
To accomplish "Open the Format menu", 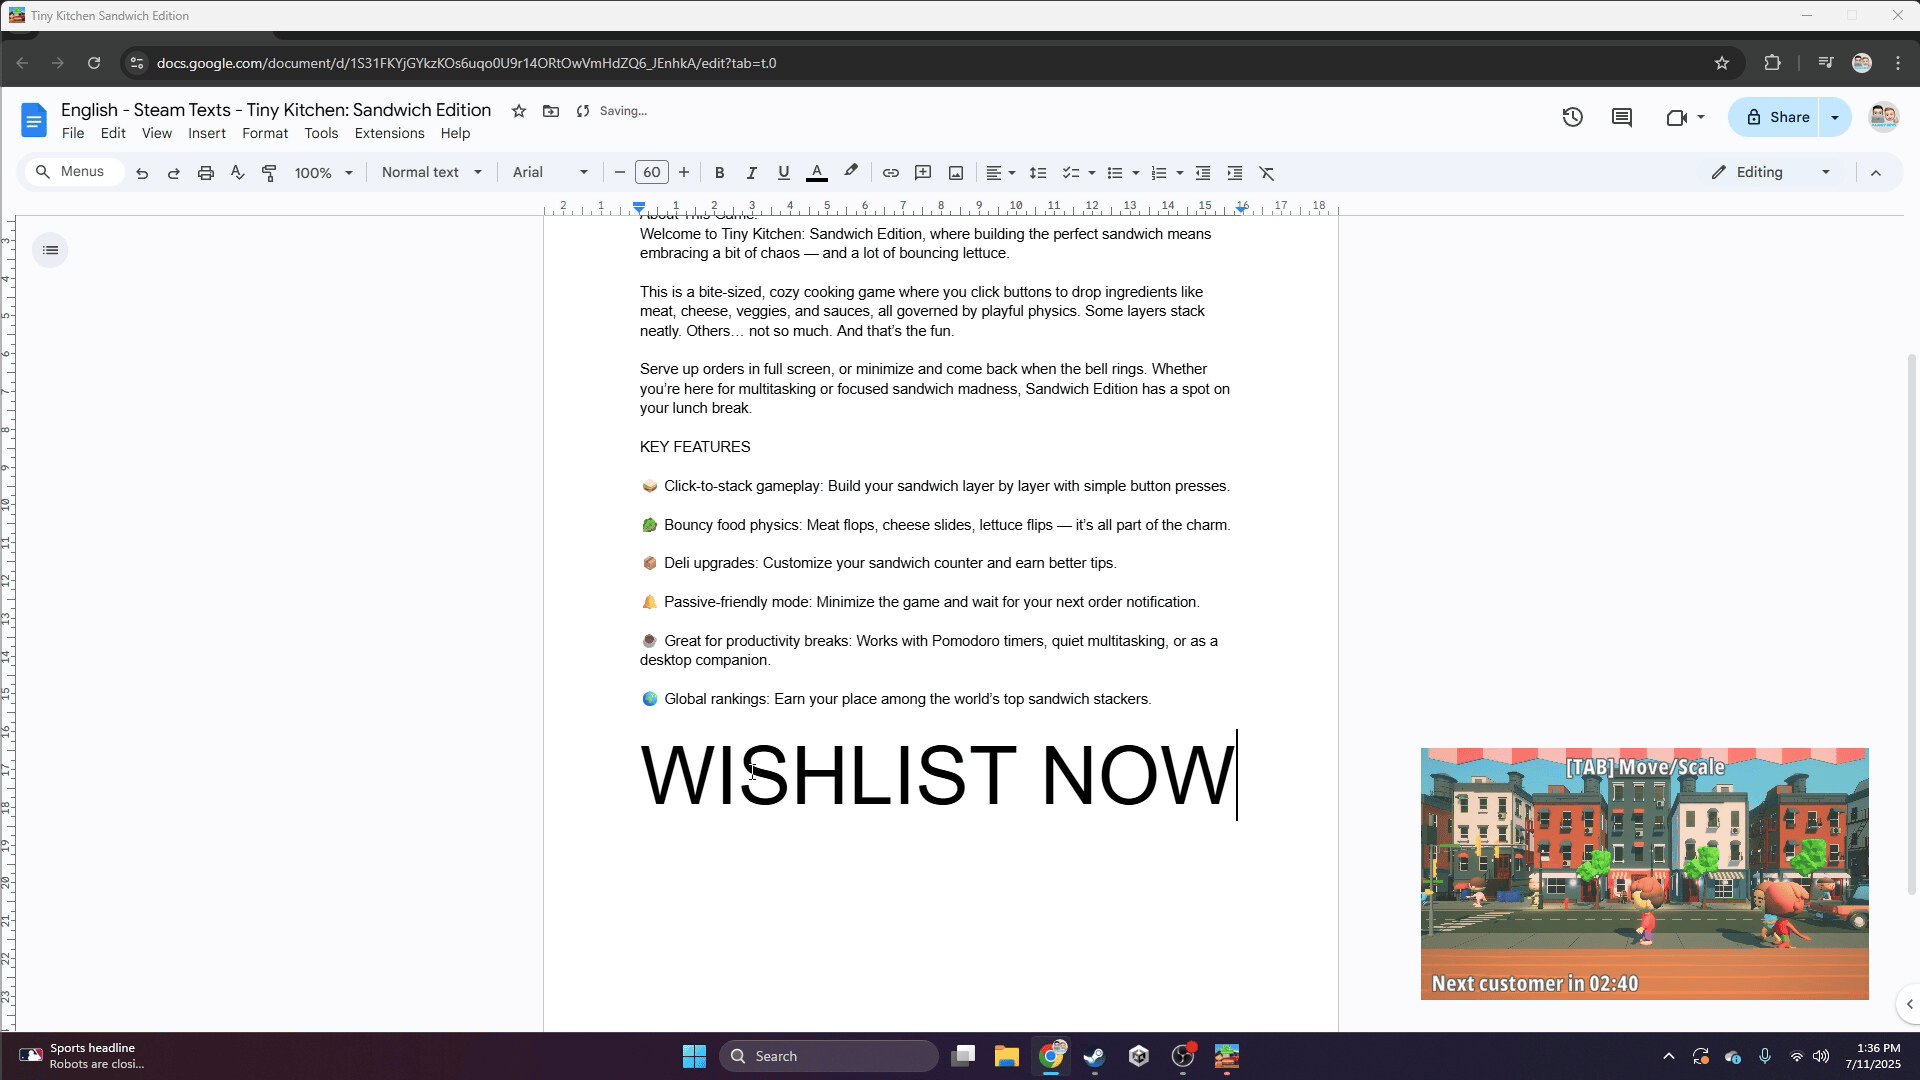I will point(264,133).
